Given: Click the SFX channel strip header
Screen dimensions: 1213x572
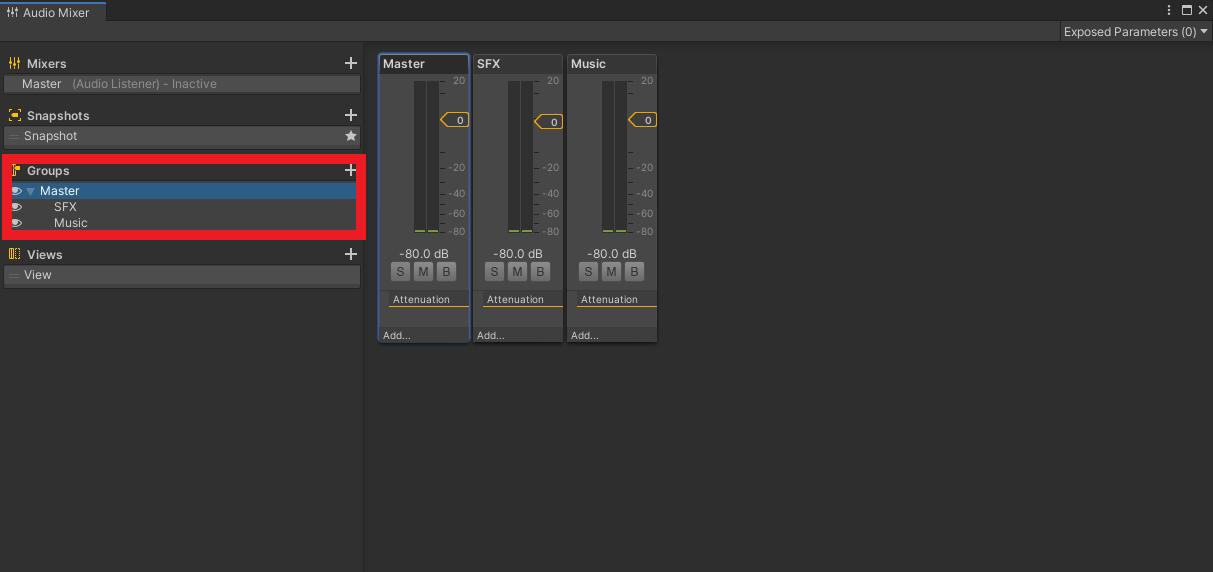Looking at the screenshot, I should (518, 64).
